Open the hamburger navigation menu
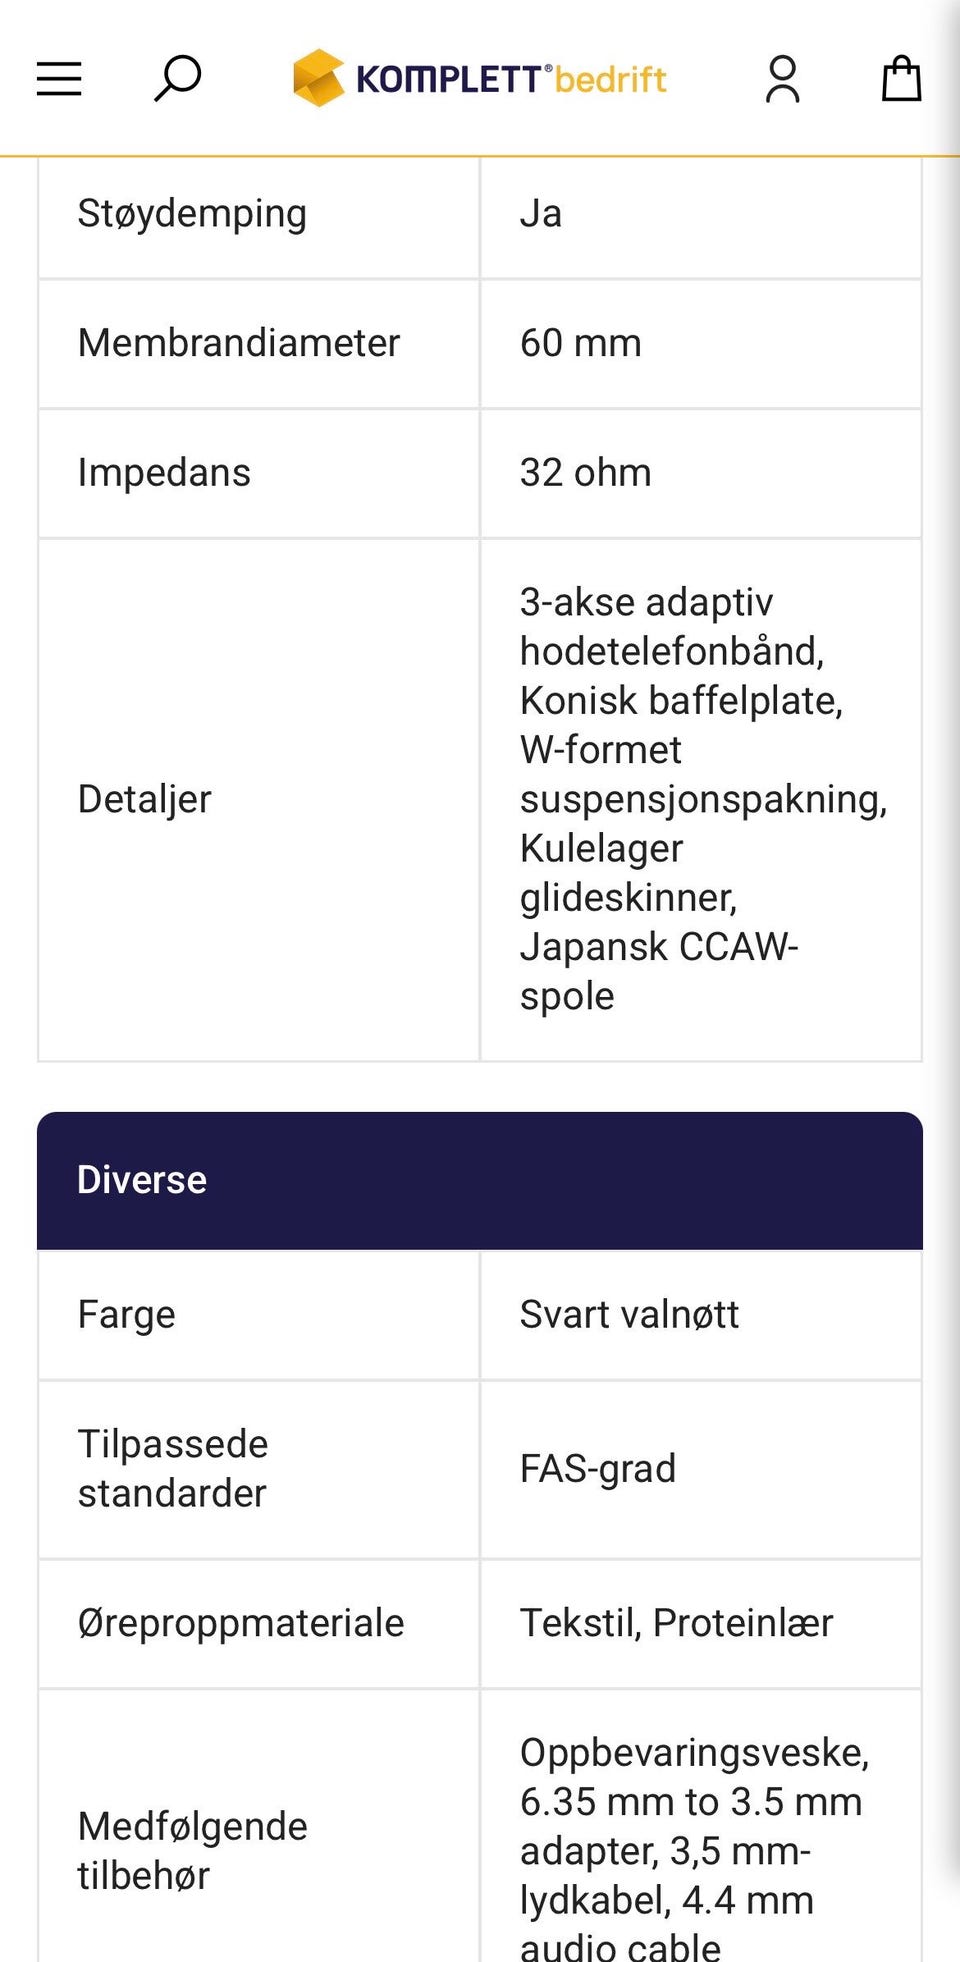 (59, 79)
